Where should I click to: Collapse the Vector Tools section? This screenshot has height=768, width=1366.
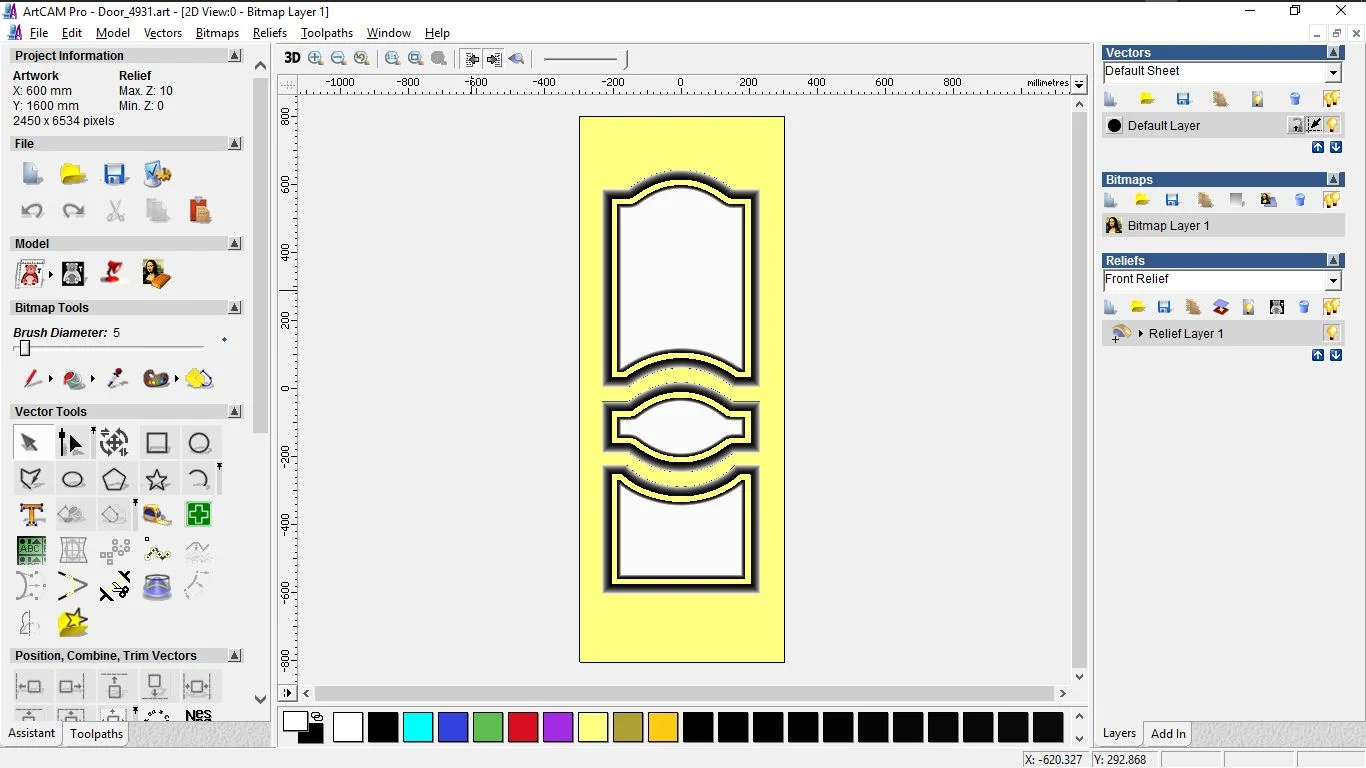[x=235, y=412]
